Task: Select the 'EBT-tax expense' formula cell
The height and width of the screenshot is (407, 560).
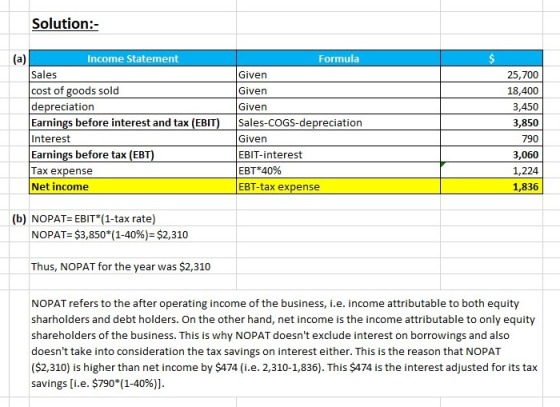Action: coord(338,187)
